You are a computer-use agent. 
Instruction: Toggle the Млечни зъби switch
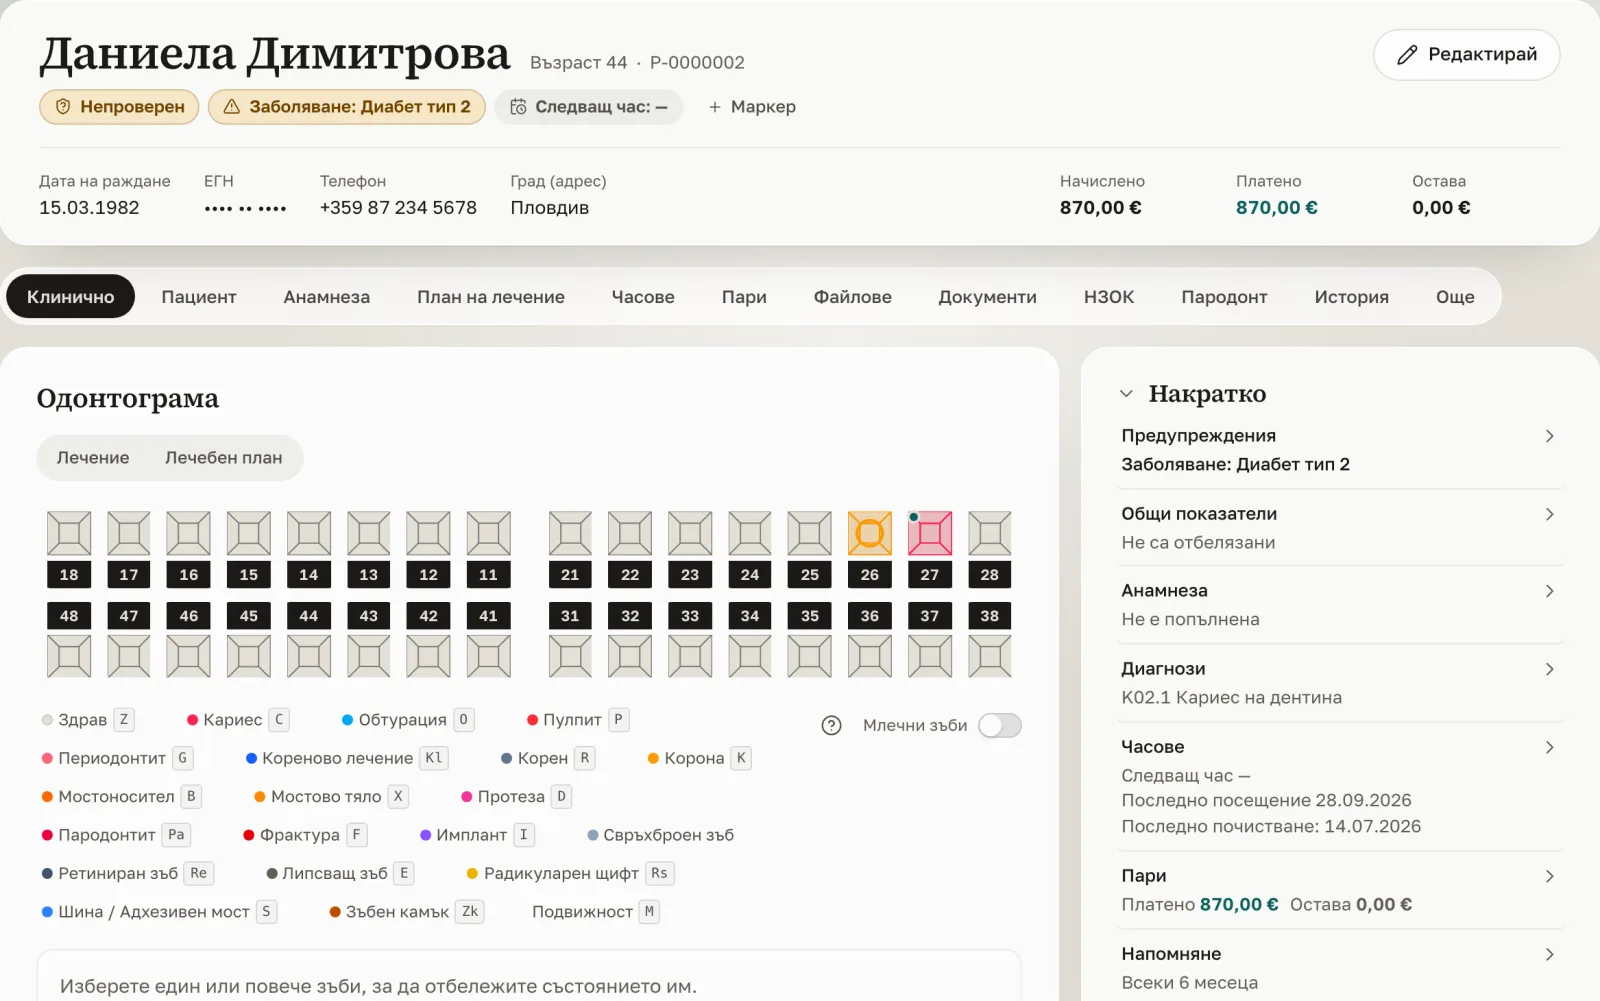point(1000,725)
